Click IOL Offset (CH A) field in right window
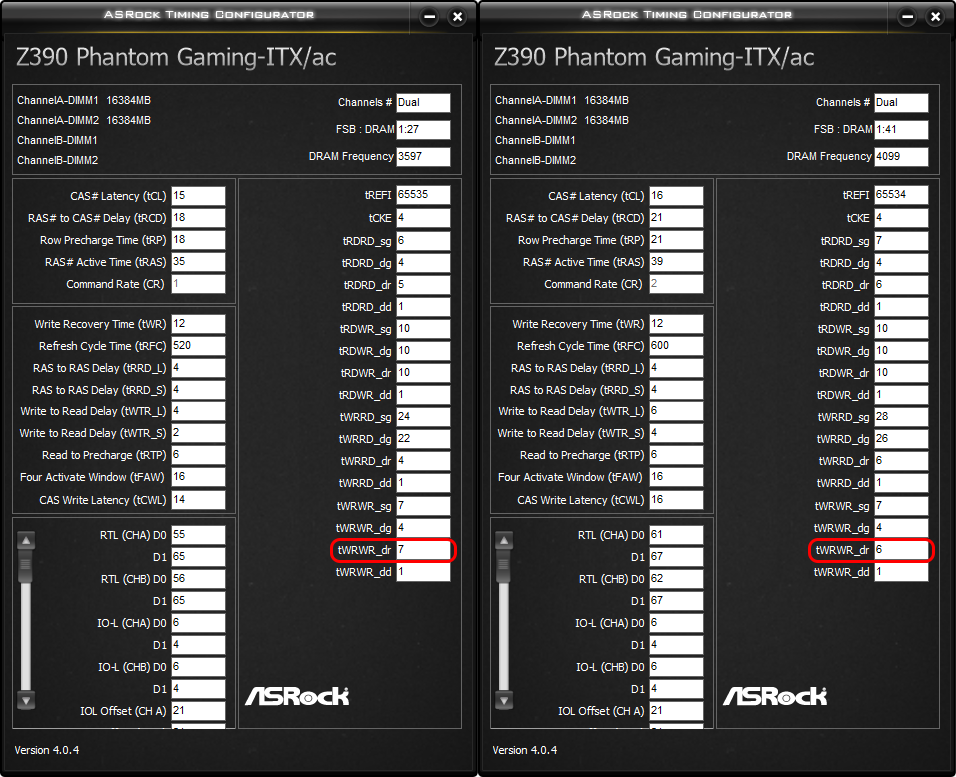This screenshot has height=777, width=956. (x=676, y=711)
